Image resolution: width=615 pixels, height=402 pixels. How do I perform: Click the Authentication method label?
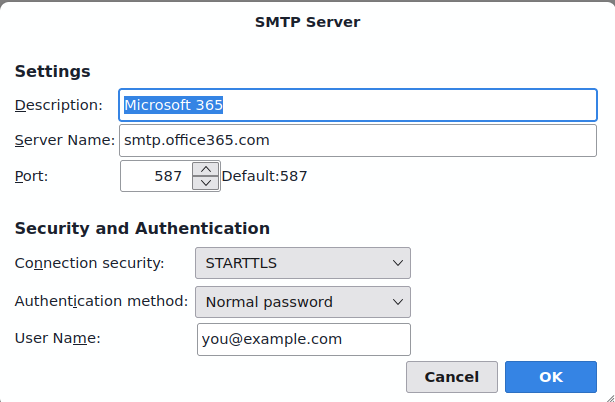tap(101, 301)
